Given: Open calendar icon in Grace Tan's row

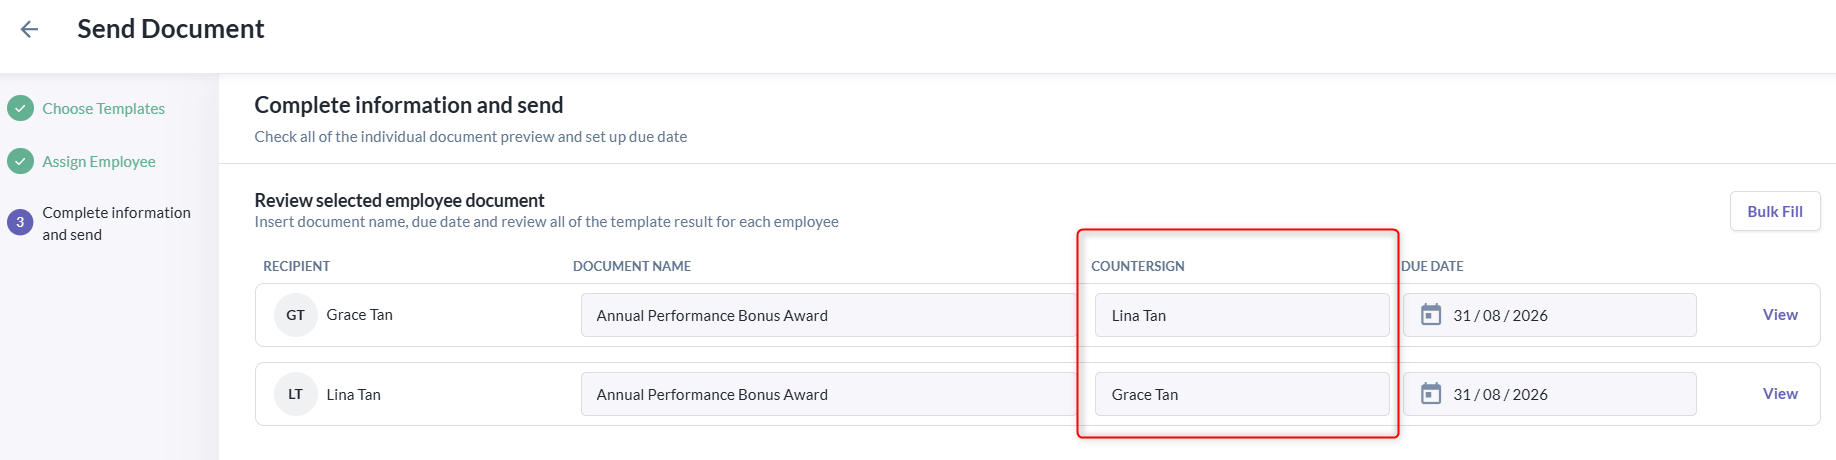Looking at the screenshot, I should (1431, 315).
